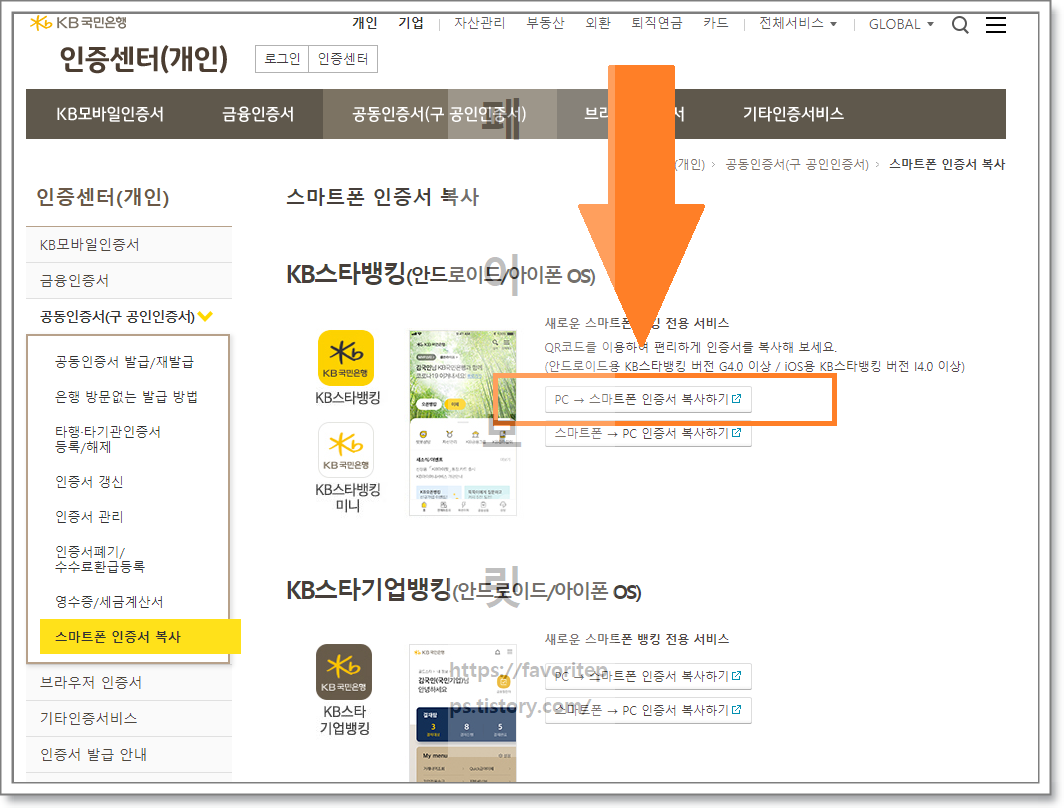Open sidebar item 공동인증서 발급/재발급

point(124,362)
